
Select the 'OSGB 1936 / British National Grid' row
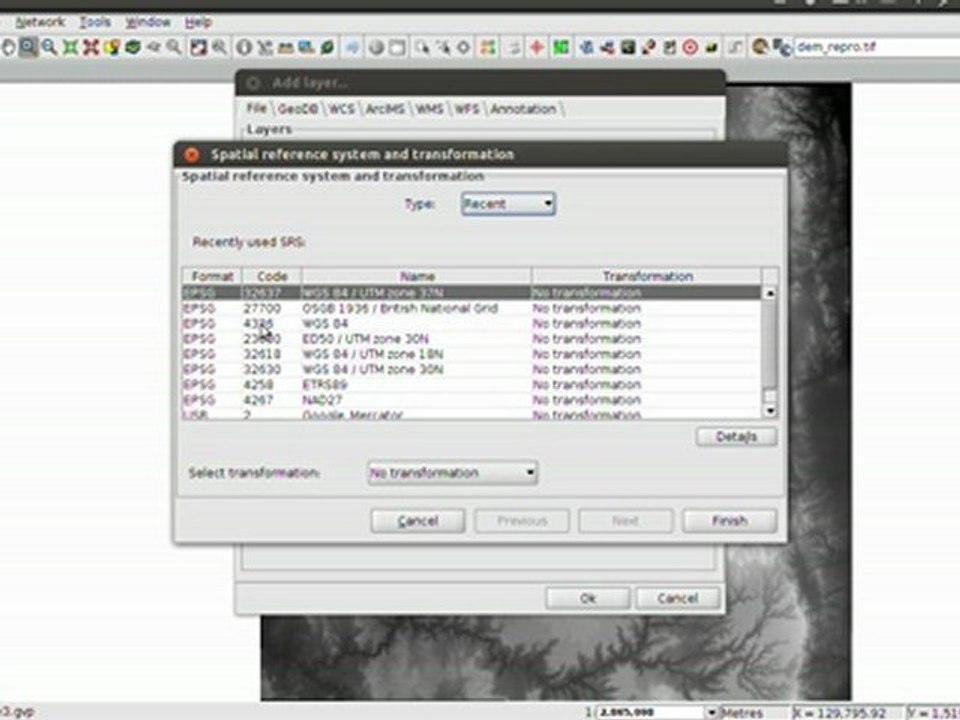pyautogui.click(x=471, y=308)
